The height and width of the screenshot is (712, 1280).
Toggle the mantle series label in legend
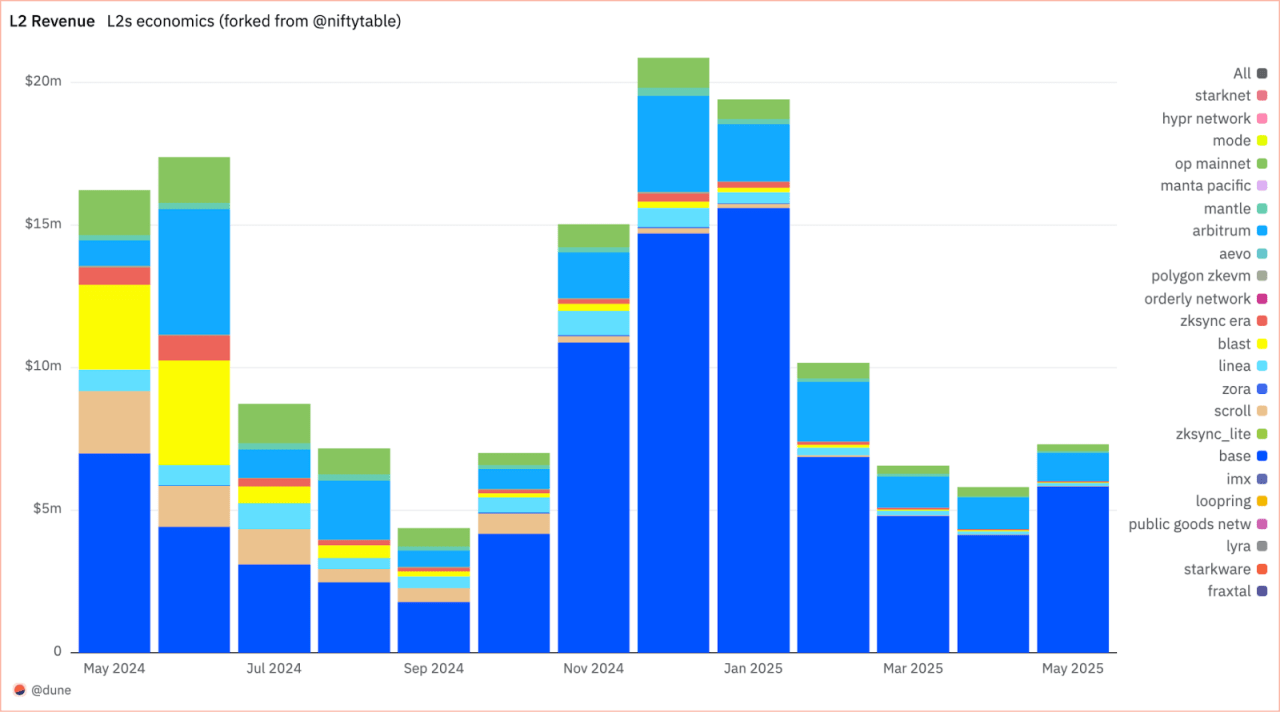click(1227, 209)
